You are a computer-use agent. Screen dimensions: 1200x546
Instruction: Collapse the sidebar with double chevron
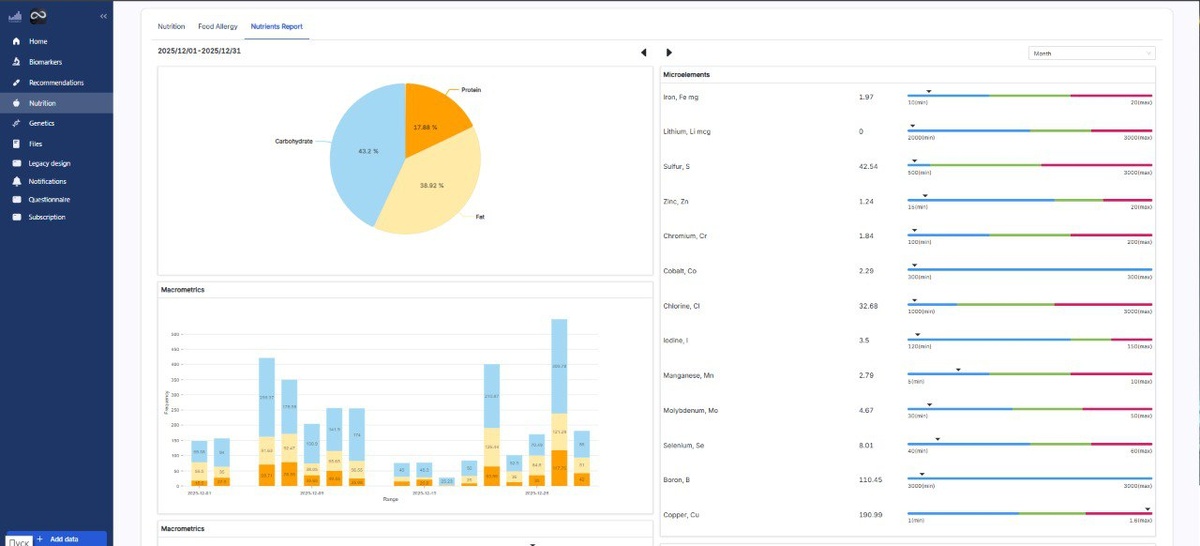point(105,17)
